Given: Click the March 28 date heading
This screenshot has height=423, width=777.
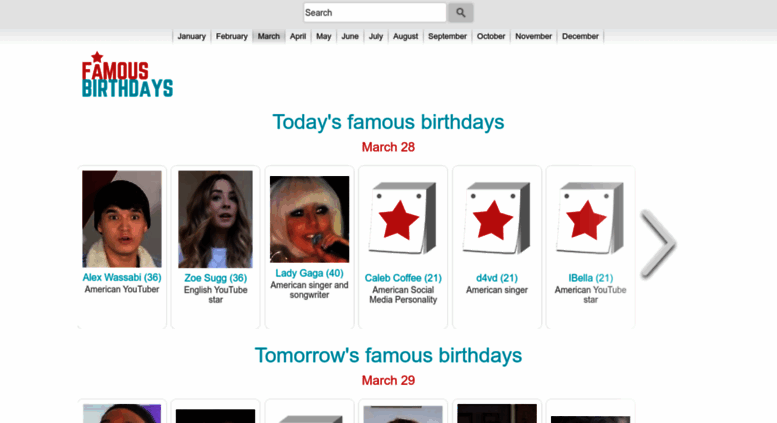Looking at the screenshot, I should (x=388, y=147).
